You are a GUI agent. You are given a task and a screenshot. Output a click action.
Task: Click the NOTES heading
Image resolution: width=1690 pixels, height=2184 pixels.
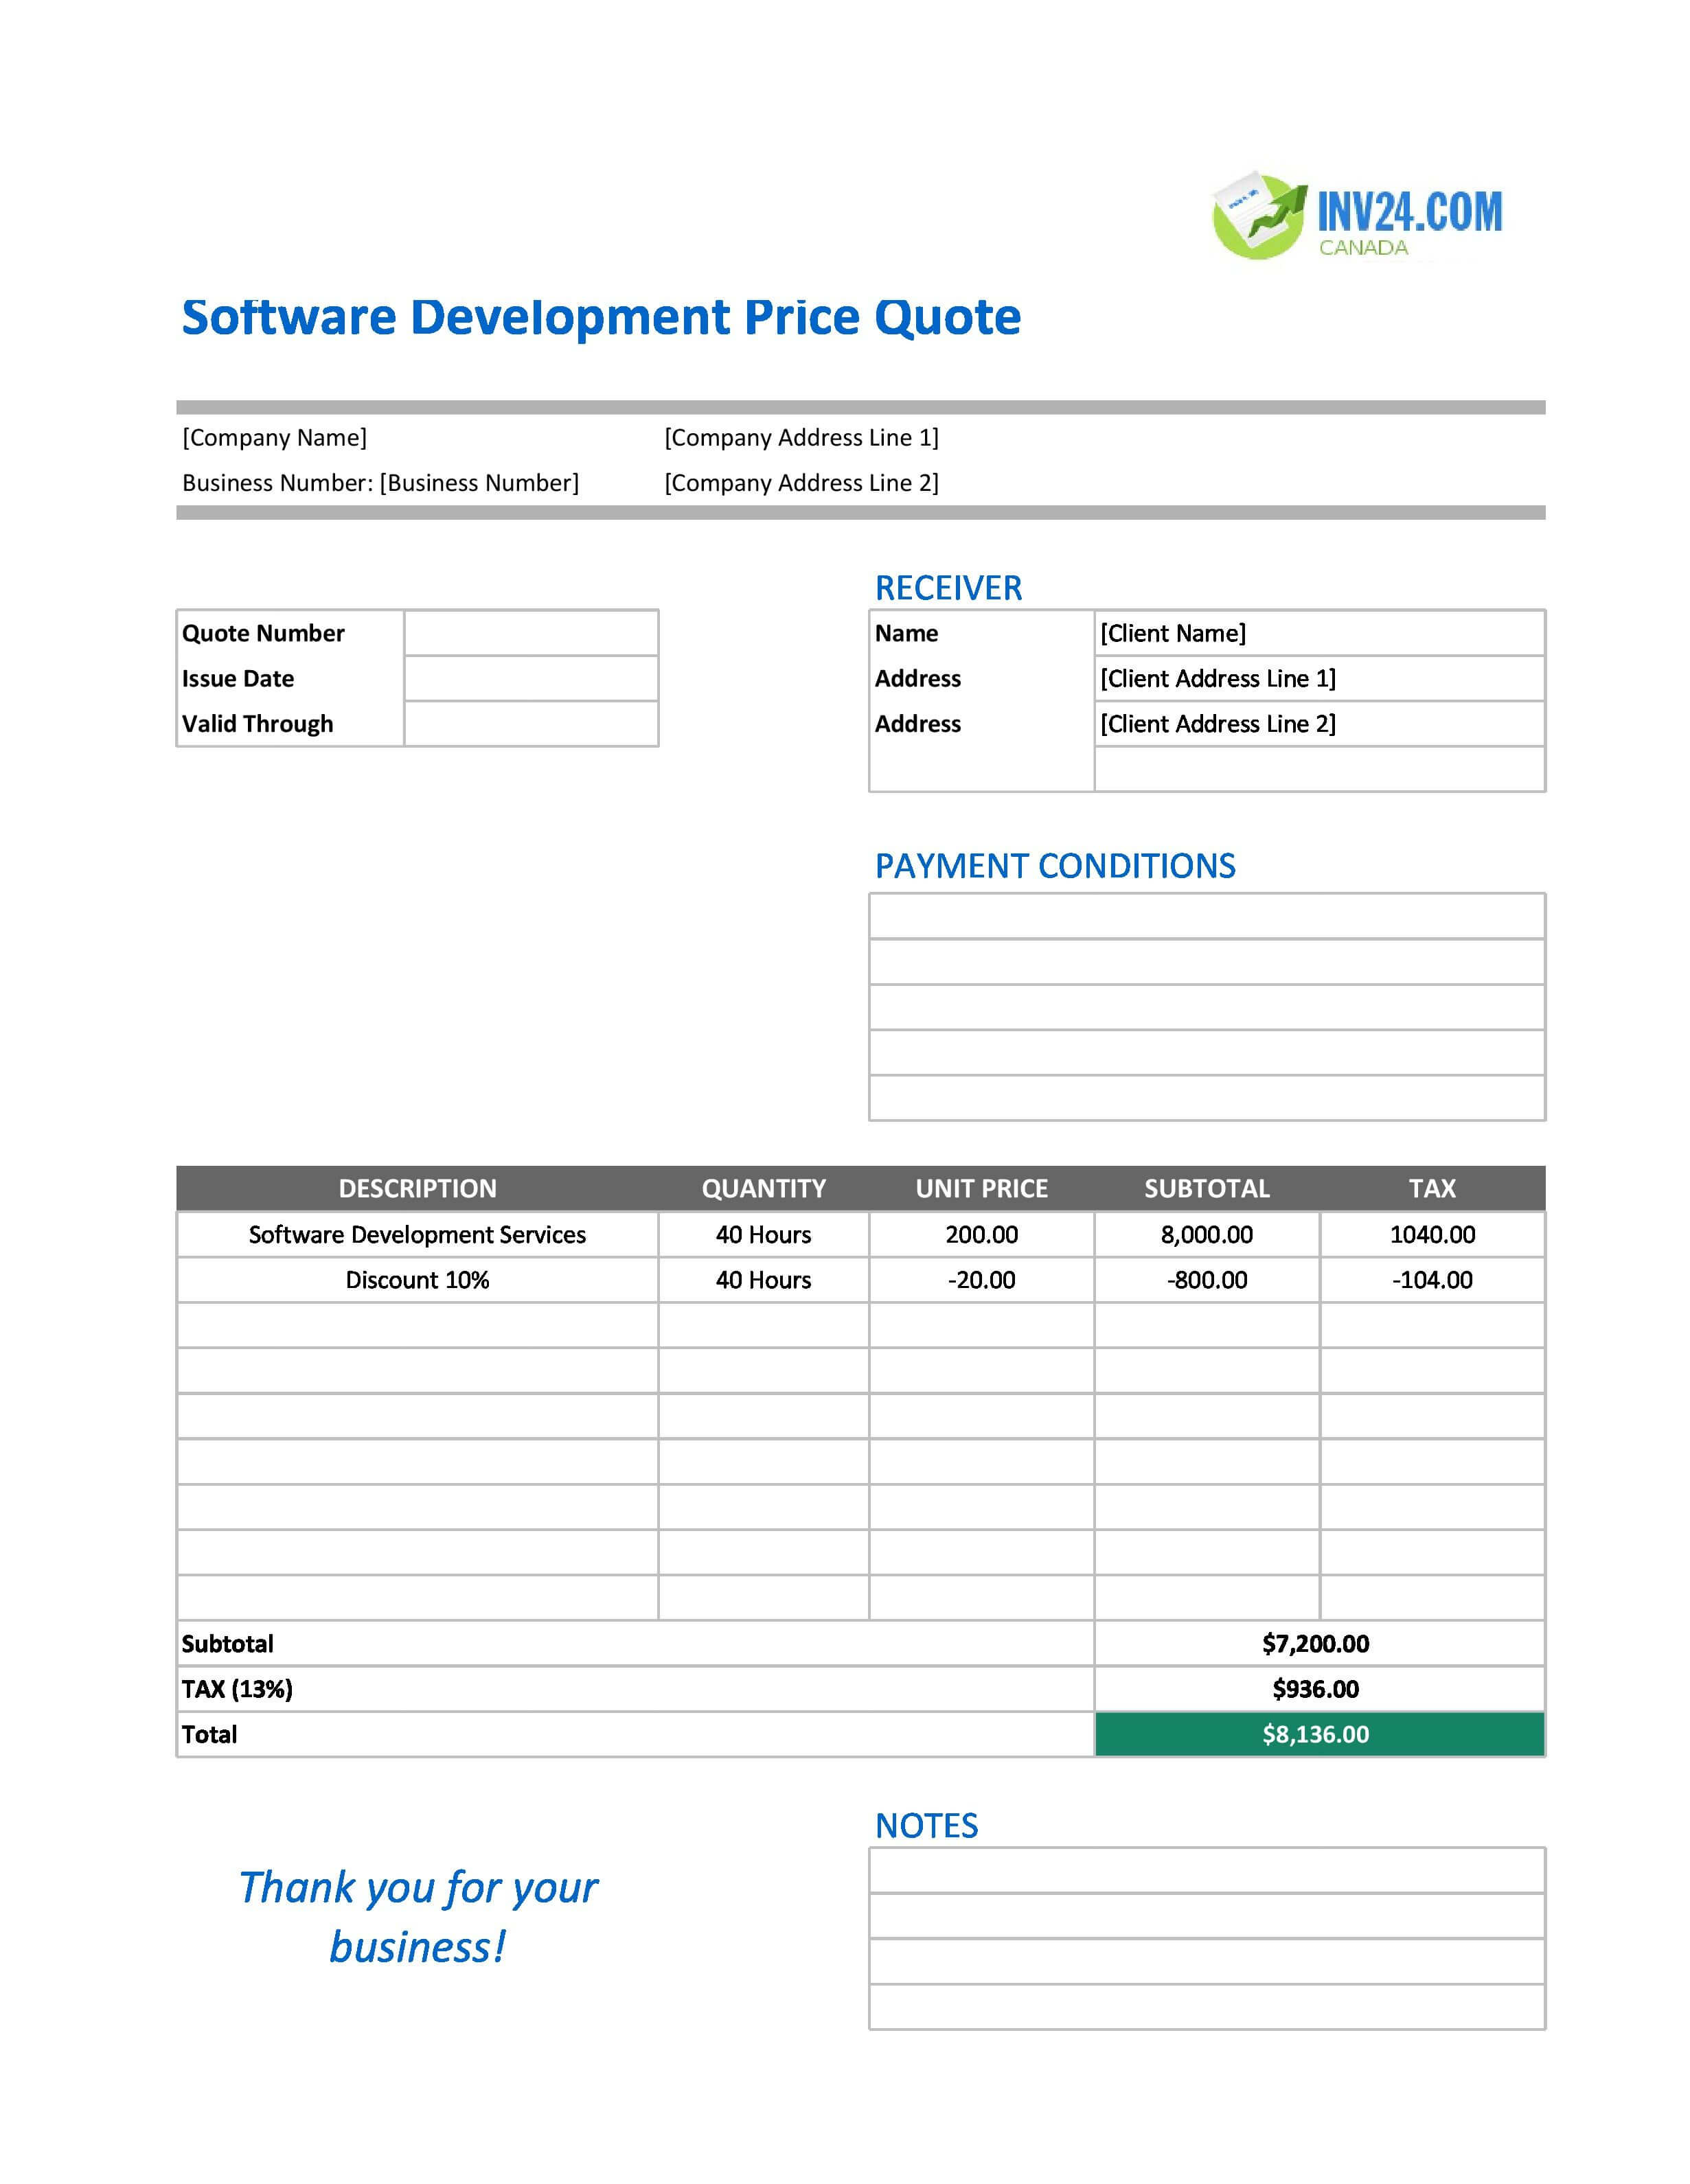coord(926,1826)
